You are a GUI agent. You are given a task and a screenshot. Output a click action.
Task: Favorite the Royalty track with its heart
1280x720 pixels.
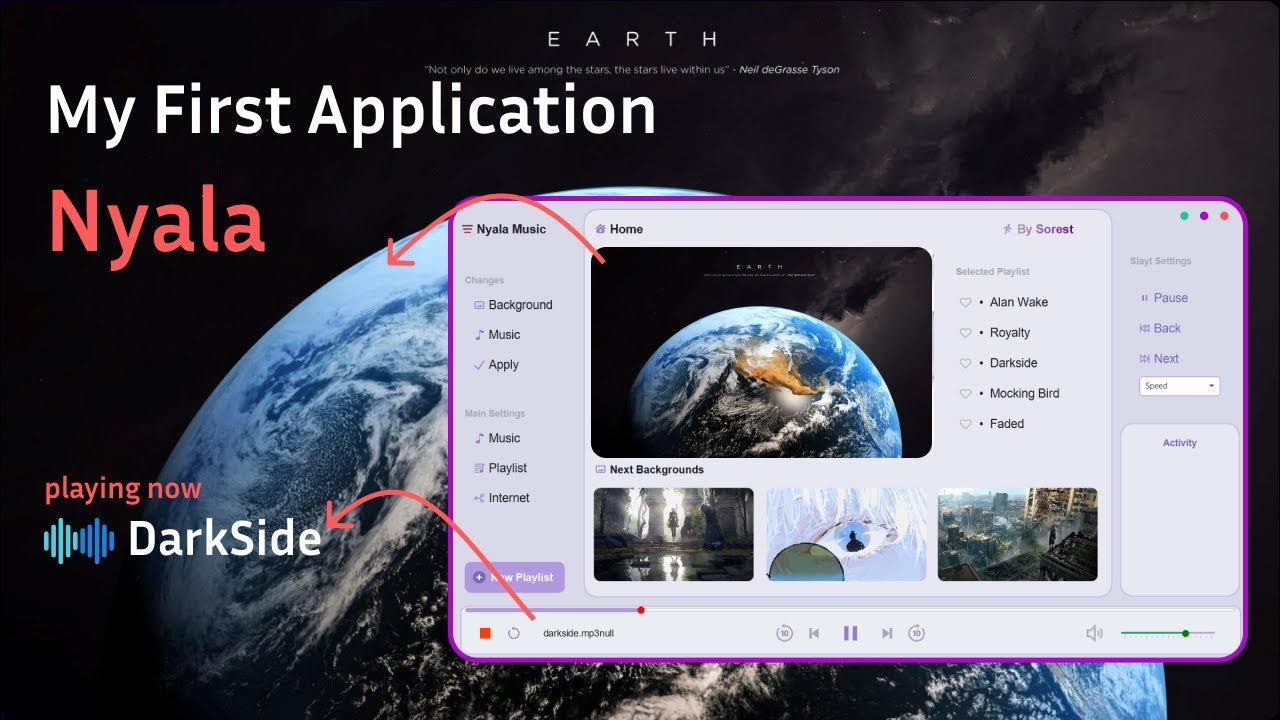click(x=965, y=333)
